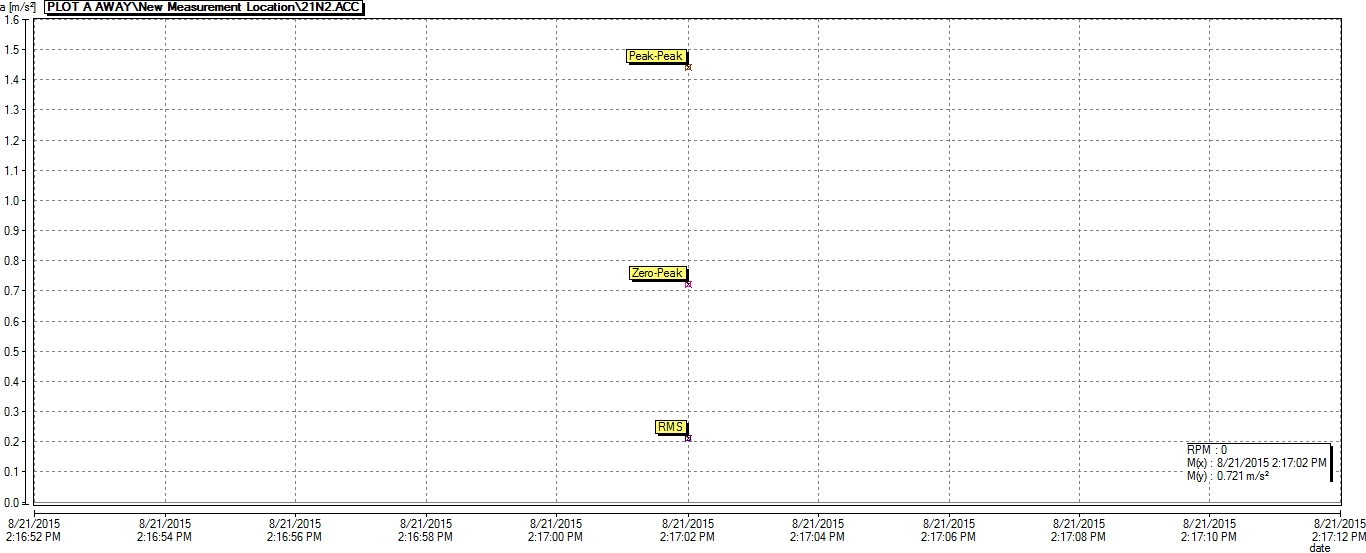
Task: Click the RPM : 0 readout
Action: click(1206, 450)
